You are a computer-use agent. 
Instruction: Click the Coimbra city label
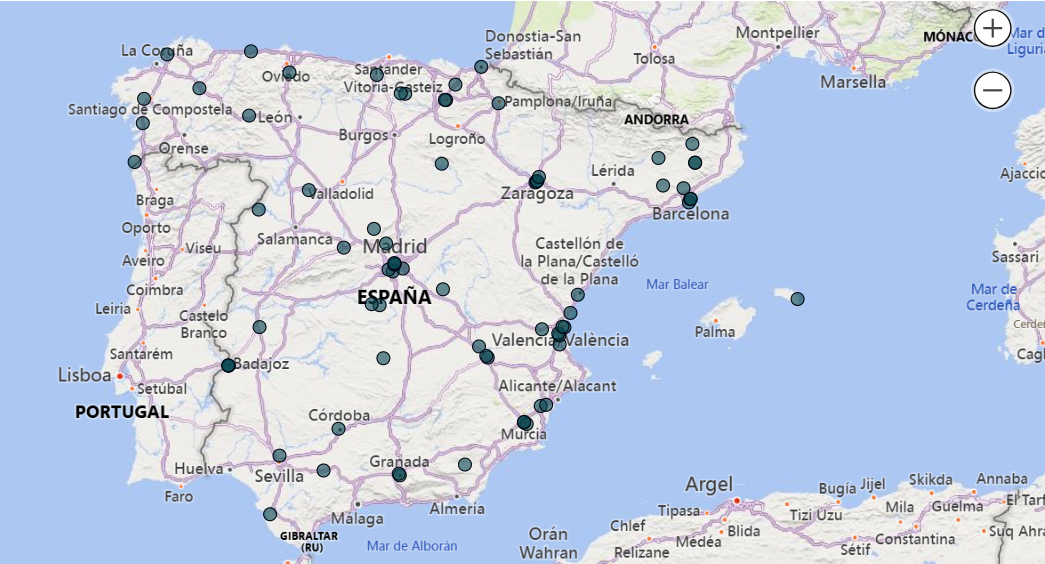(x=155, y=290)
